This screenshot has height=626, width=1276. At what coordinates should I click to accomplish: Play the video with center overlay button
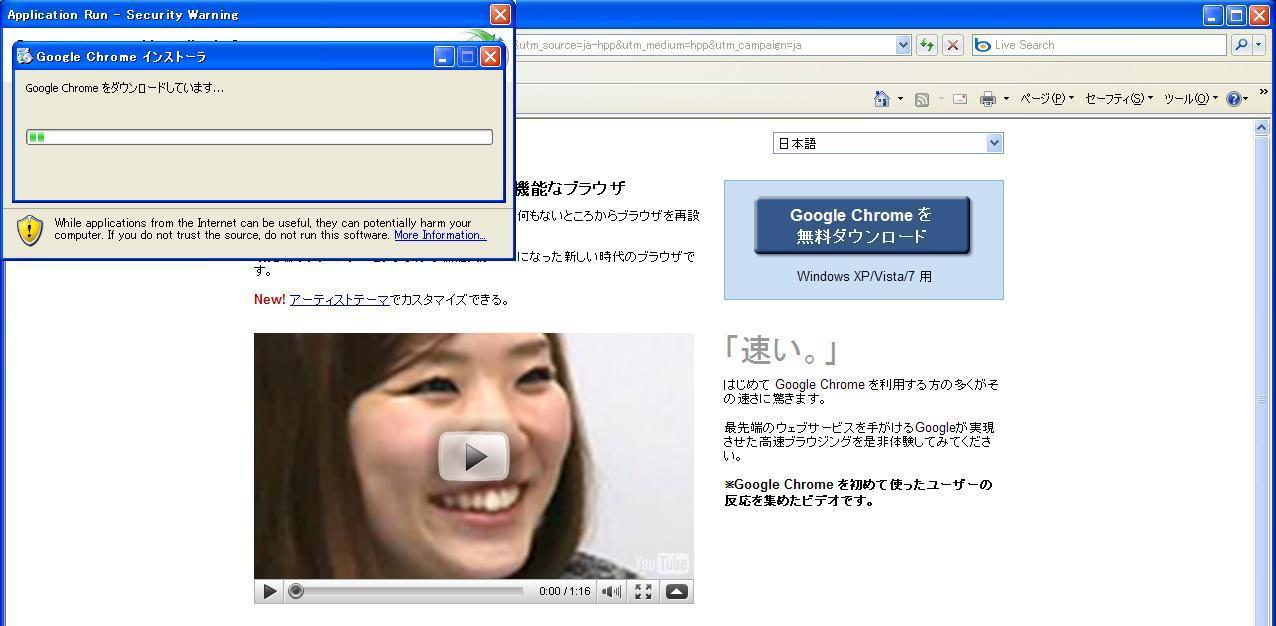coord(474,456)
